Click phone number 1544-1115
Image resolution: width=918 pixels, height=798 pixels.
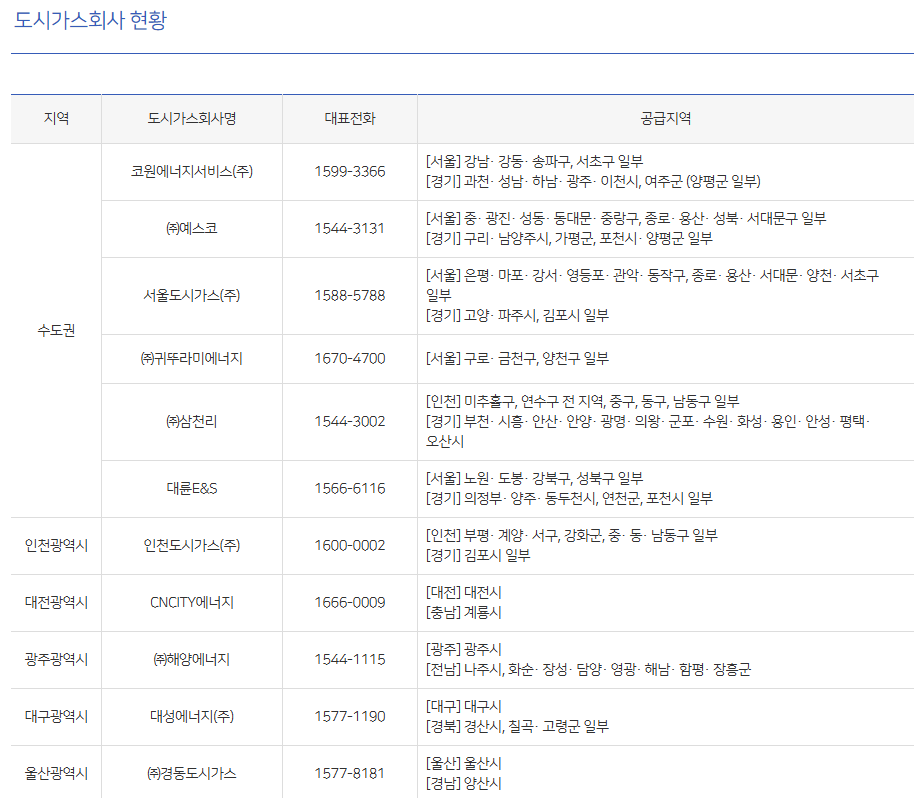350,659
